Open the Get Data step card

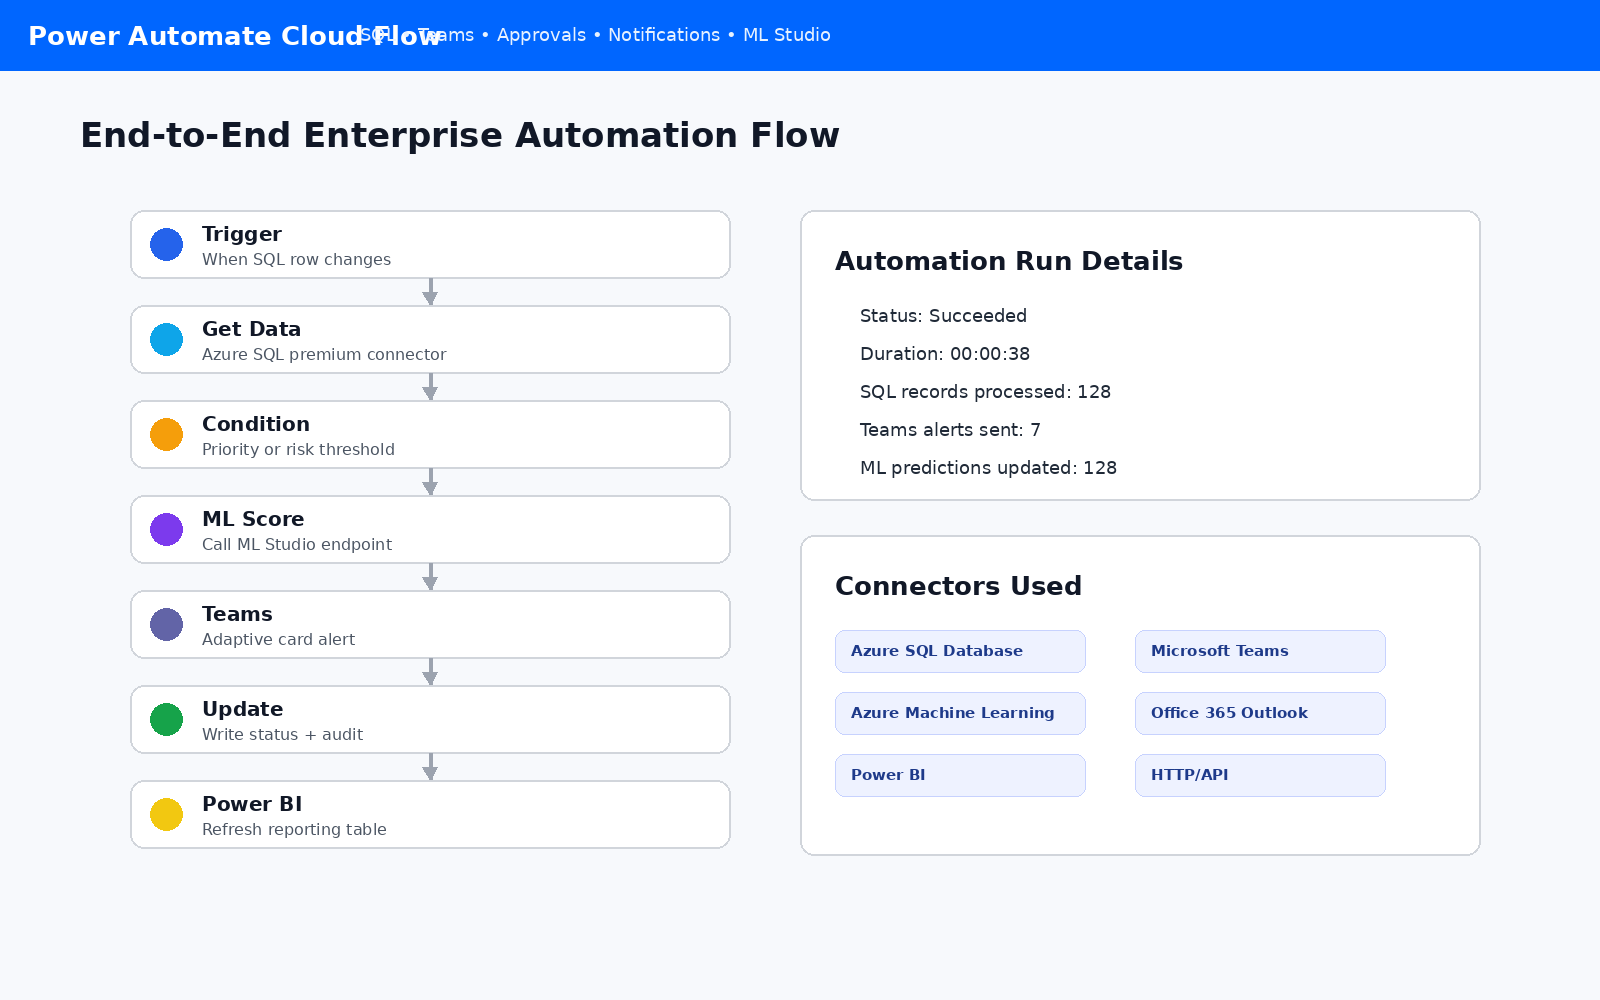(430, 339)
